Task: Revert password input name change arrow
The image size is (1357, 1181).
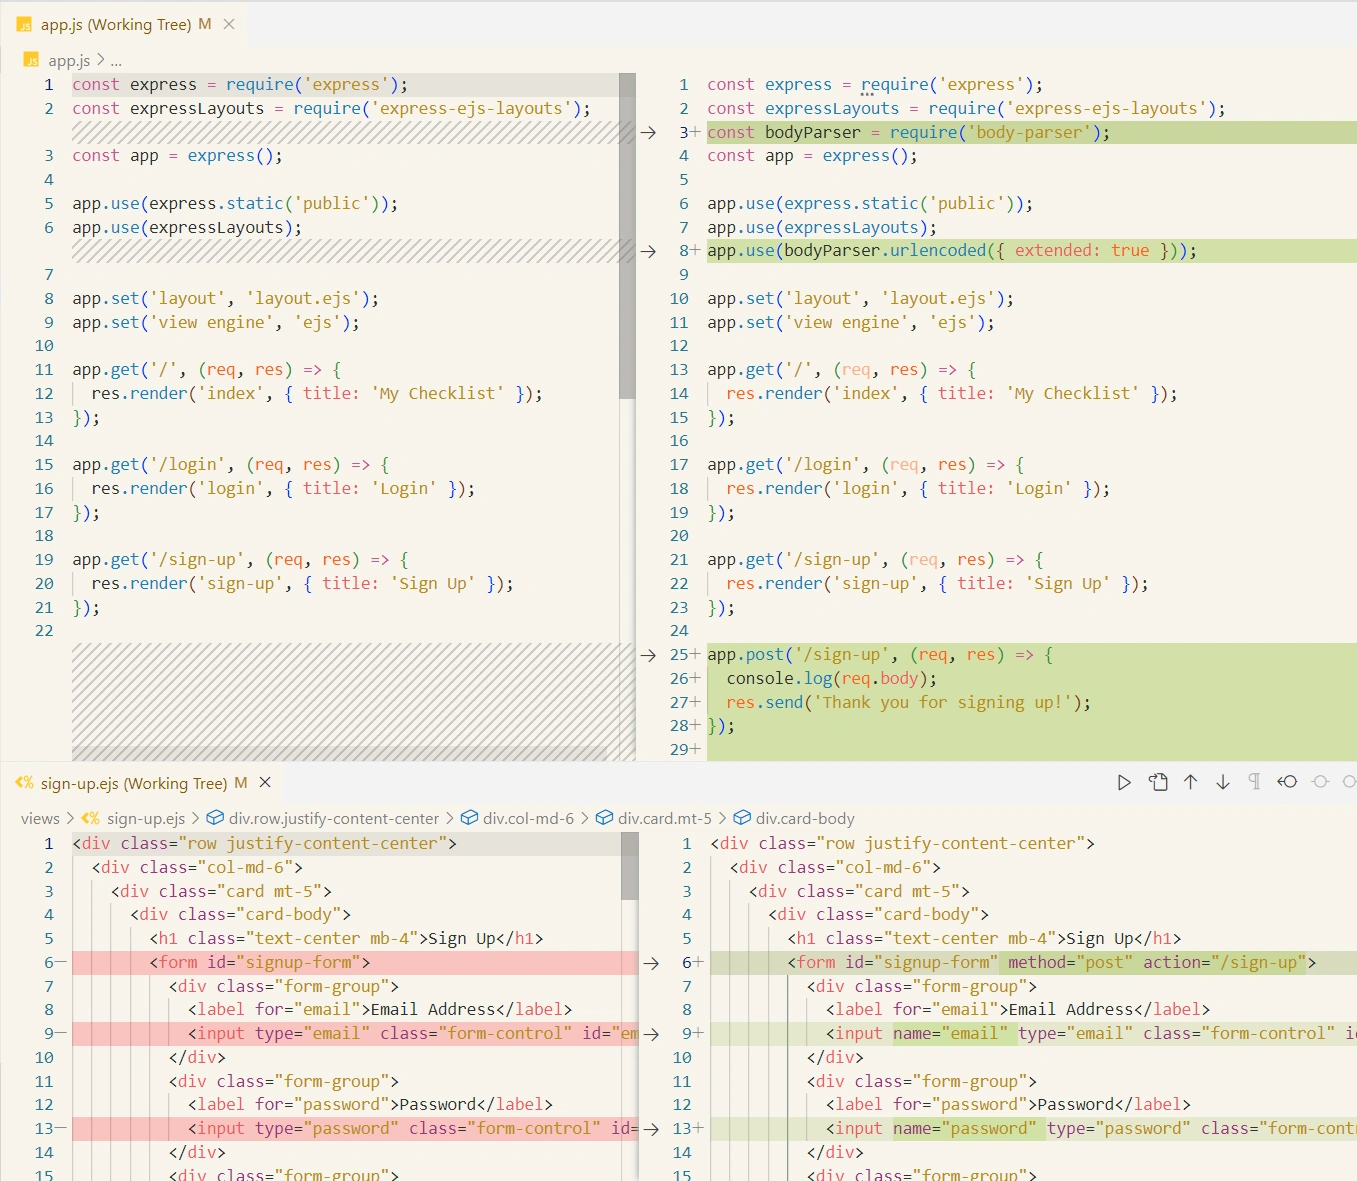Action: 651,1129
